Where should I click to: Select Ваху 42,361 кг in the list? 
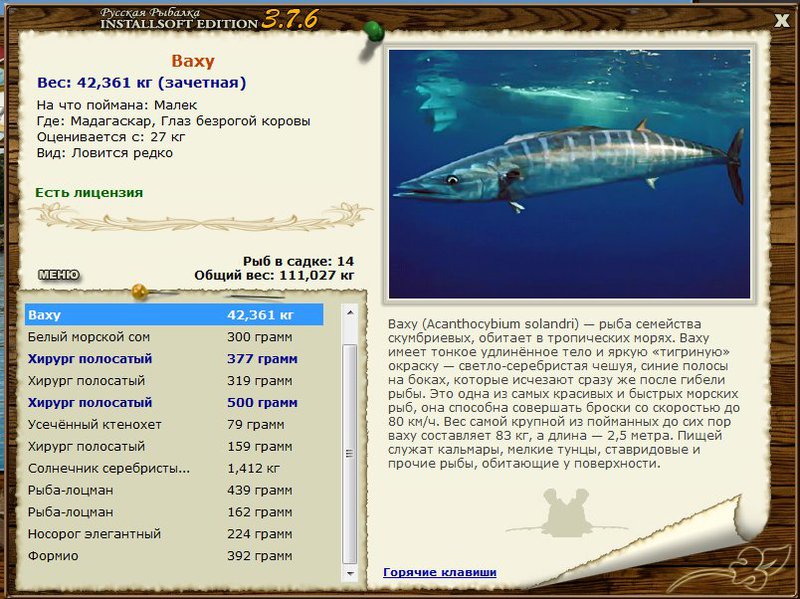(174, 315)
